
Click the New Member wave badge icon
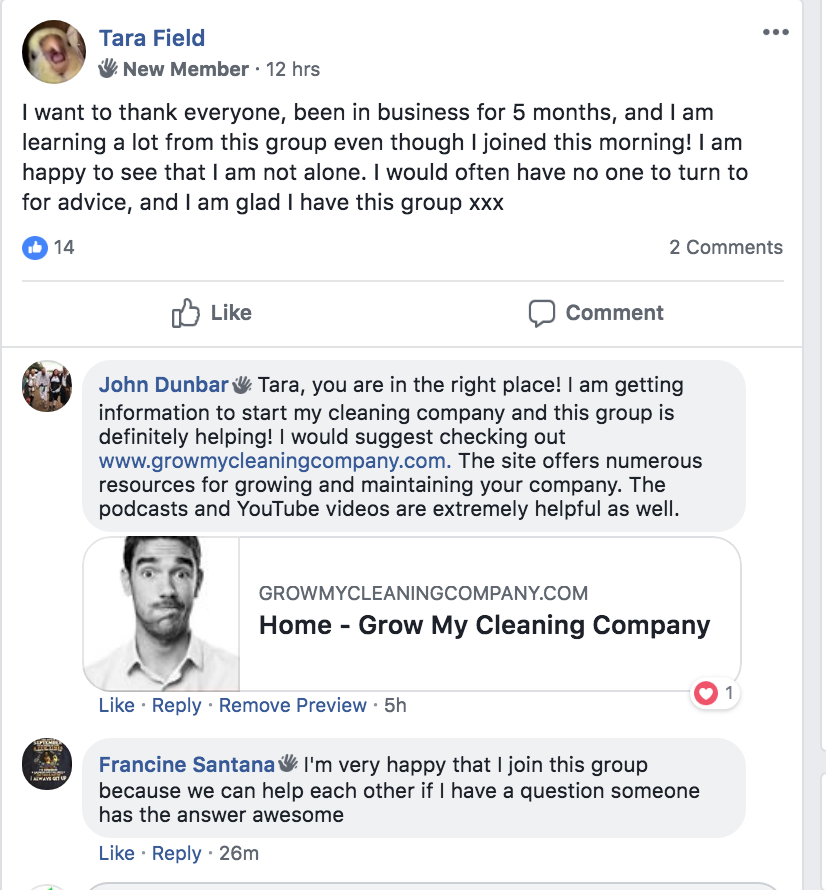(108, 69)
